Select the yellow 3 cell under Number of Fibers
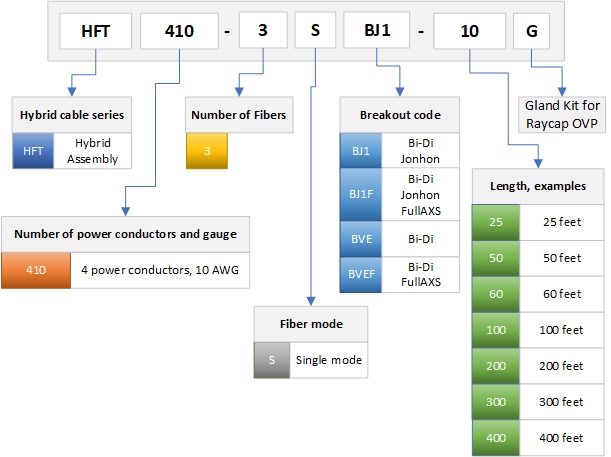This screenshot has width=611, height=457. pyautogui.click(x=205, y=151)
